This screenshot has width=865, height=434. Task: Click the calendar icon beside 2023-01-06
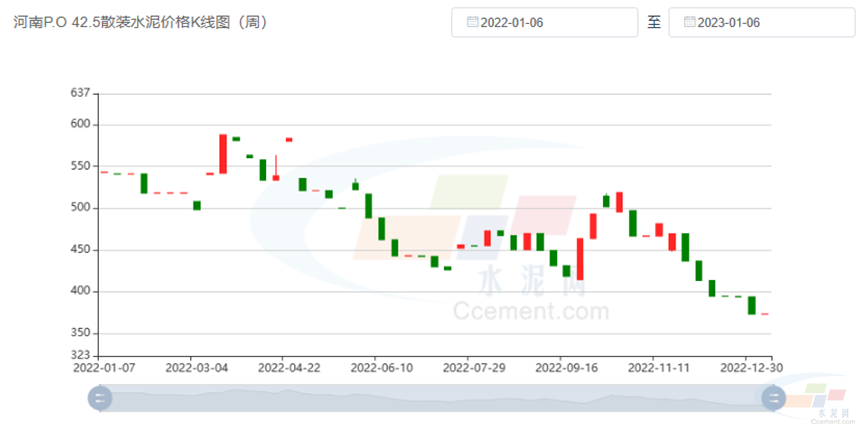pos(690,22)
